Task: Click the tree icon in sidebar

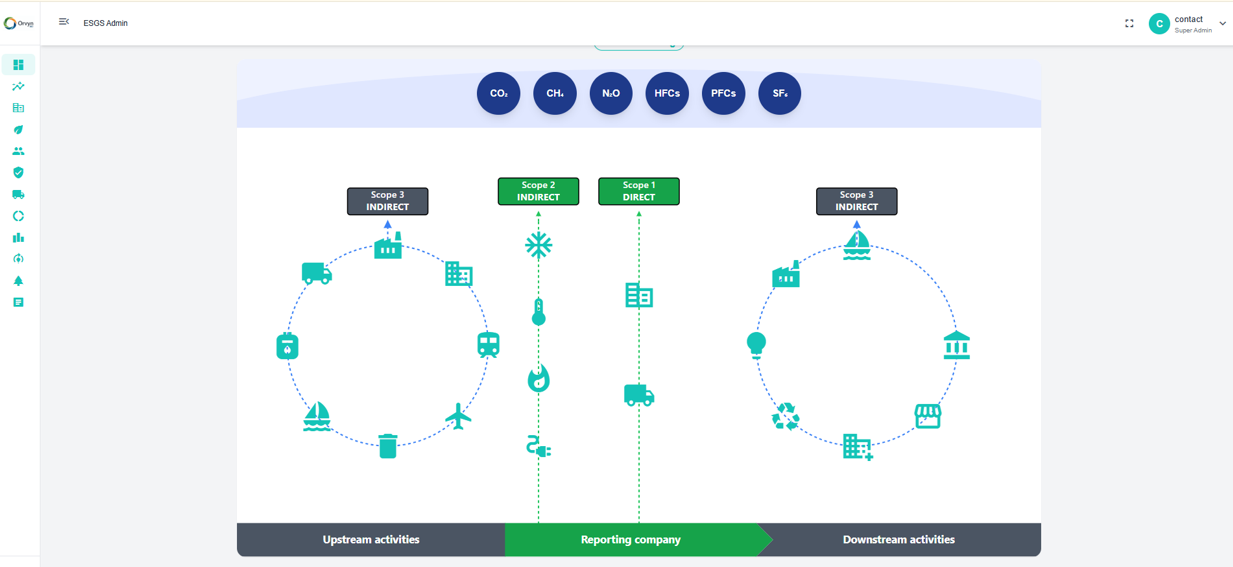Action: pyautogui.click(x=18, y=281)
